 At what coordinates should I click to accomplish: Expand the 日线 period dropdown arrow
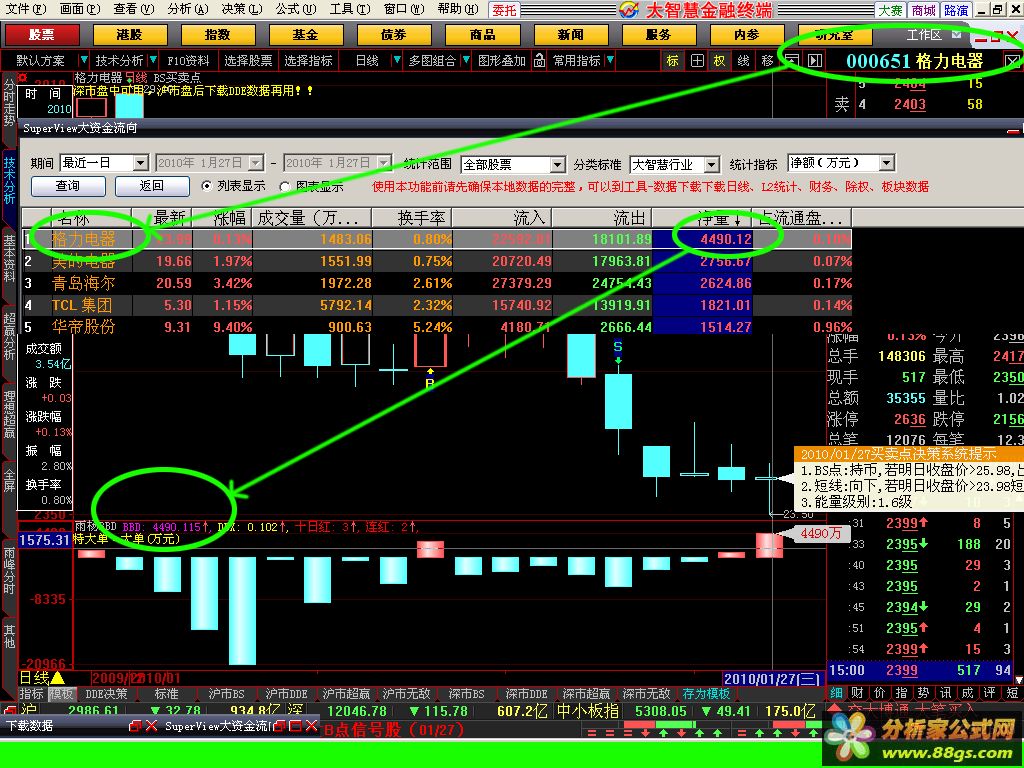[396, 61]
